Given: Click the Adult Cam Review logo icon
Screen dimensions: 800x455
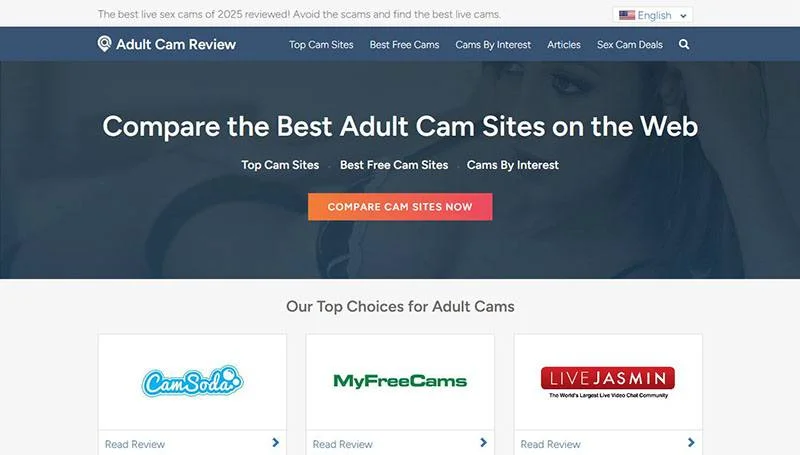Looking at the screenshot, I should click(104, 44).
